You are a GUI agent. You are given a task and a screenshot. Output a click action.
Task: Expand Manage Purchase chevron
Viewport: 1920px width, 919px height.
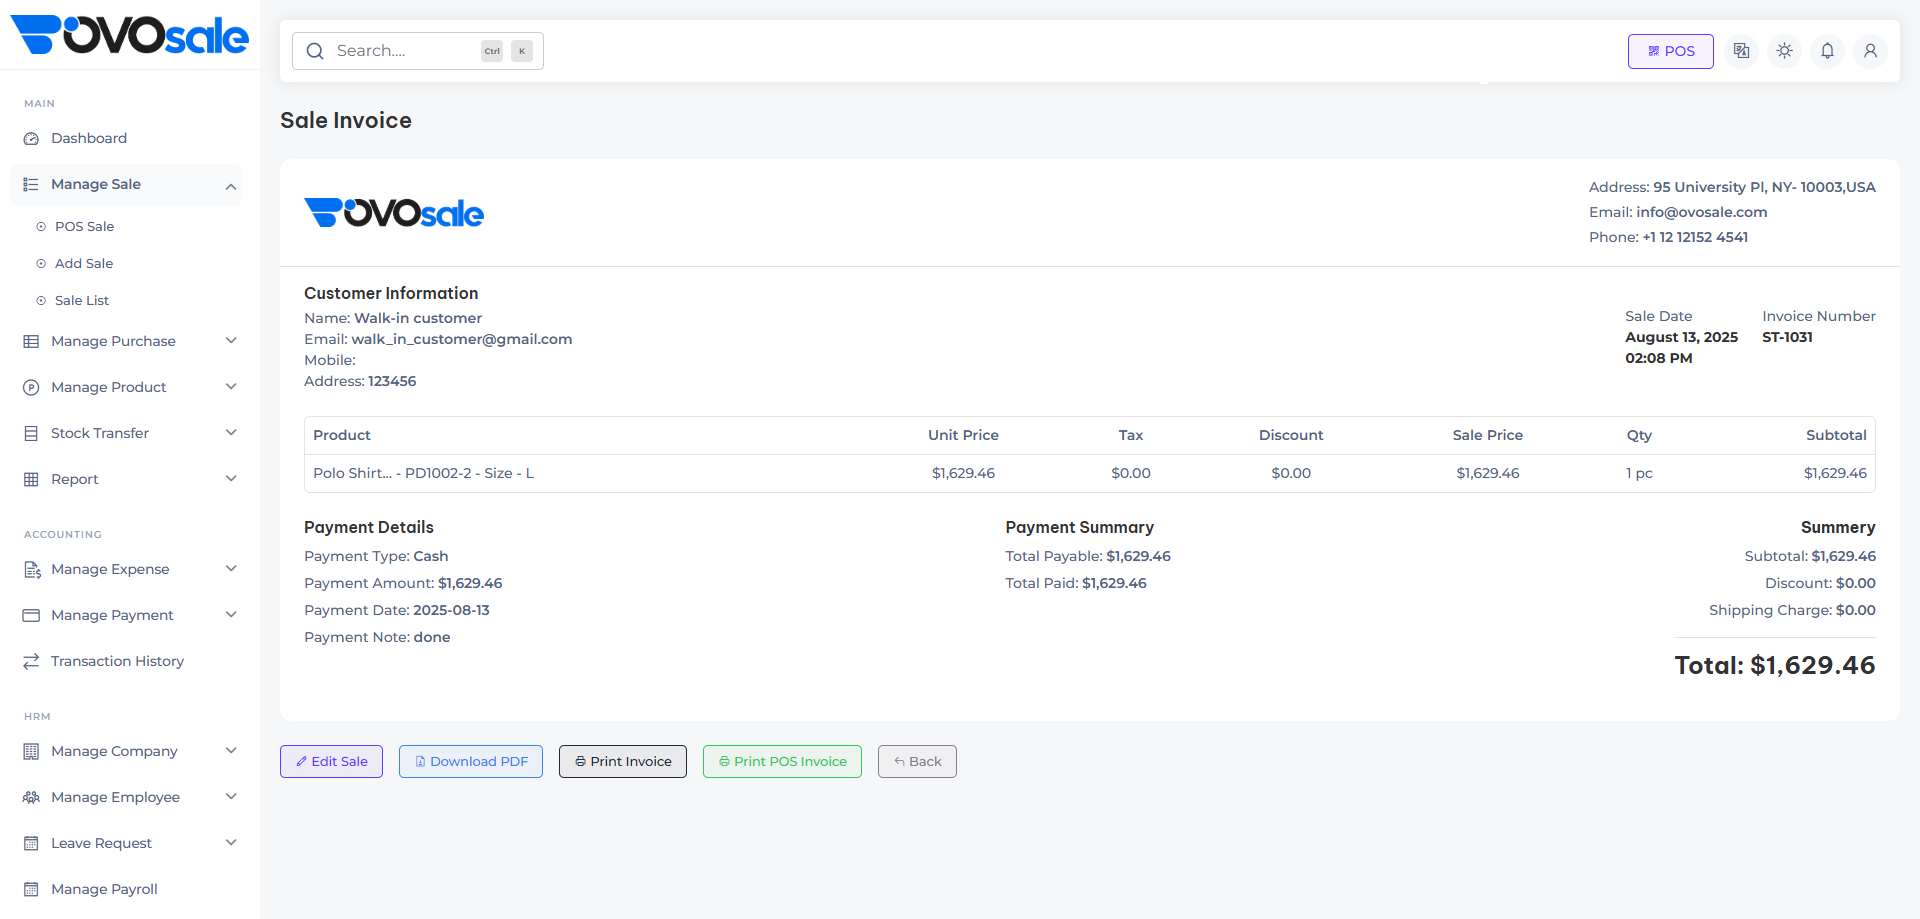click(x=231, y=341)
